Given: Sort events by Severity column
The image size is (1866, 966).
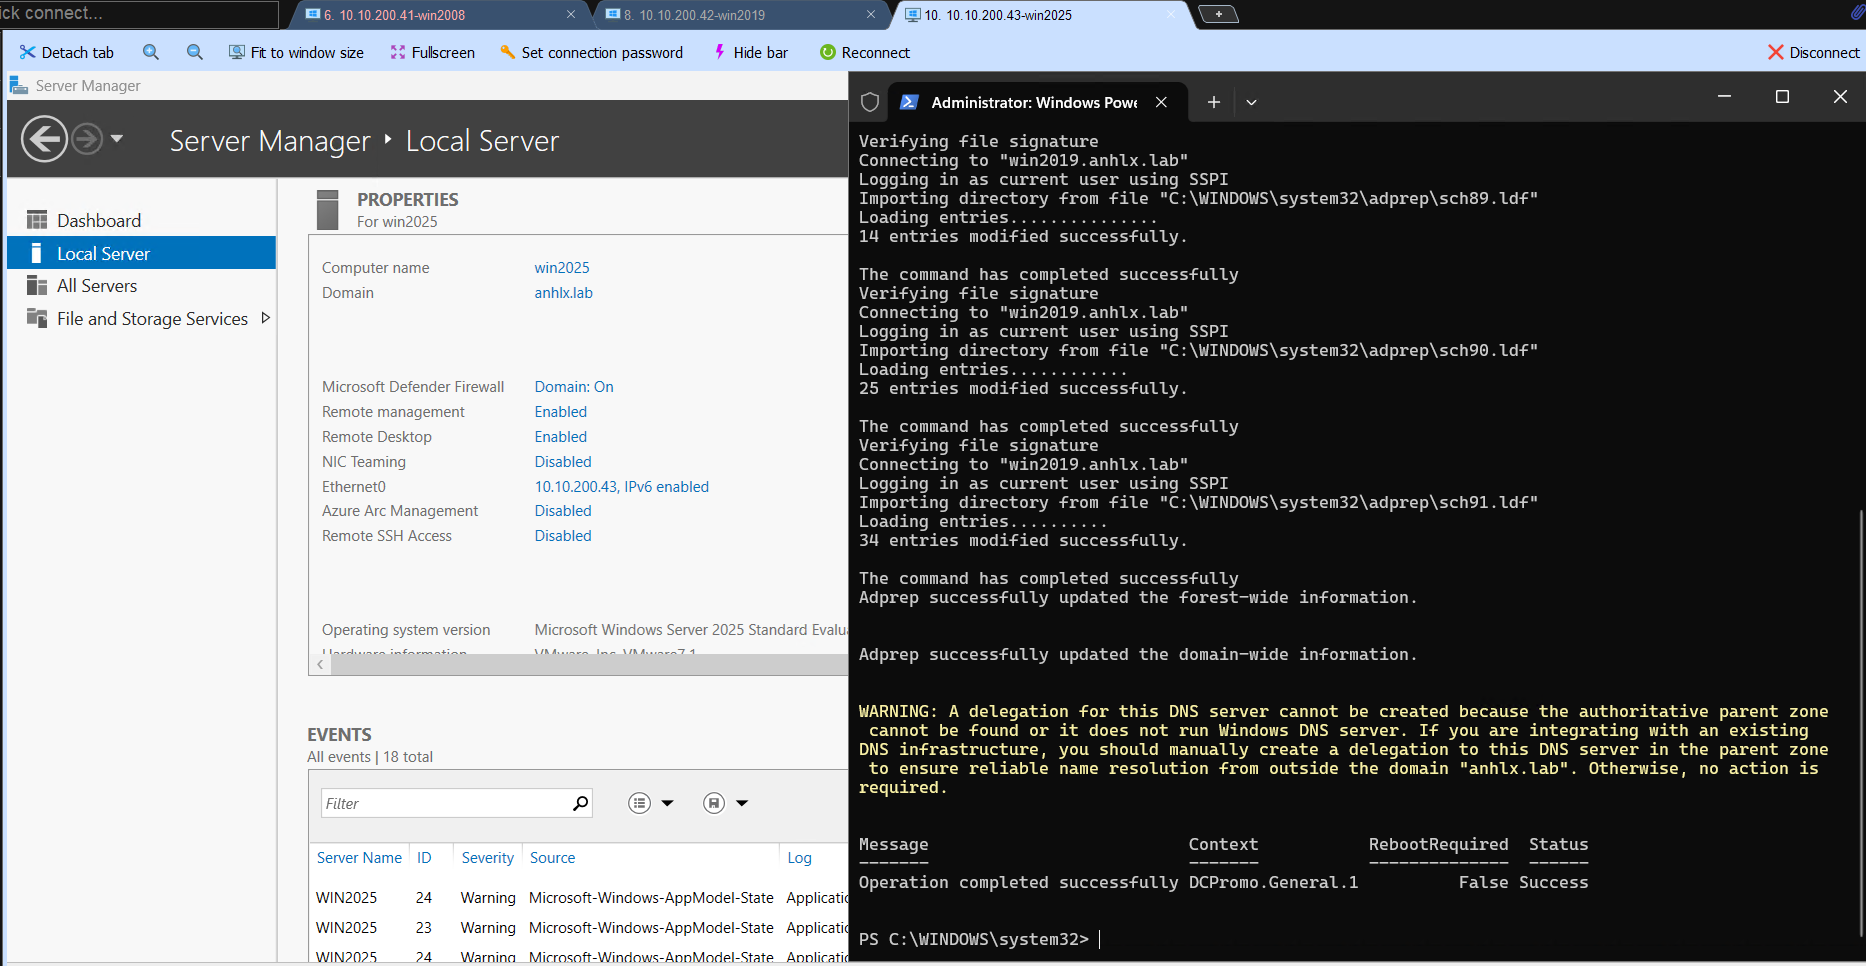Looking at the screenshot, I should (487, 858).
